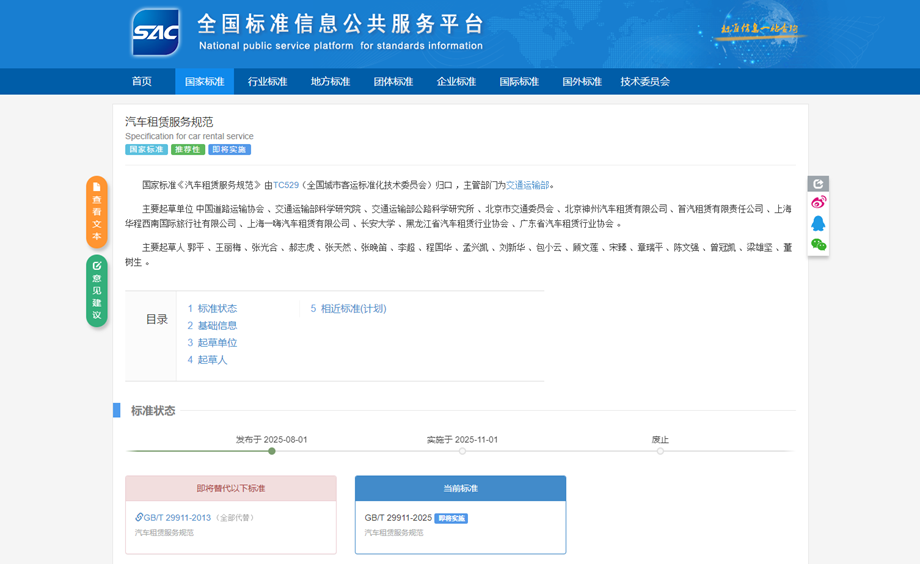Click the 发布于 2025-08-01 timeline point
The image size is (920, 564).
coord(272,451)
